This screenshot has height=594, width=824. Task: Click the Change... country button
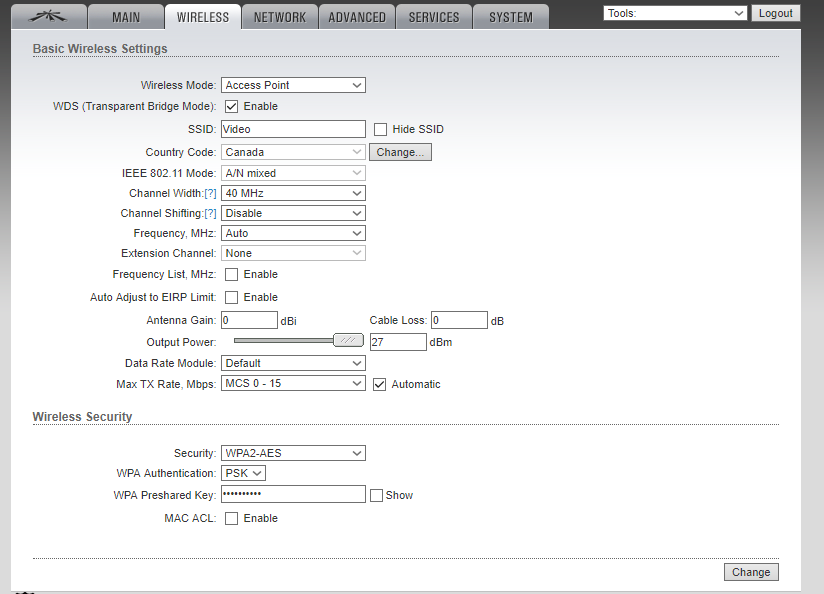400,152
